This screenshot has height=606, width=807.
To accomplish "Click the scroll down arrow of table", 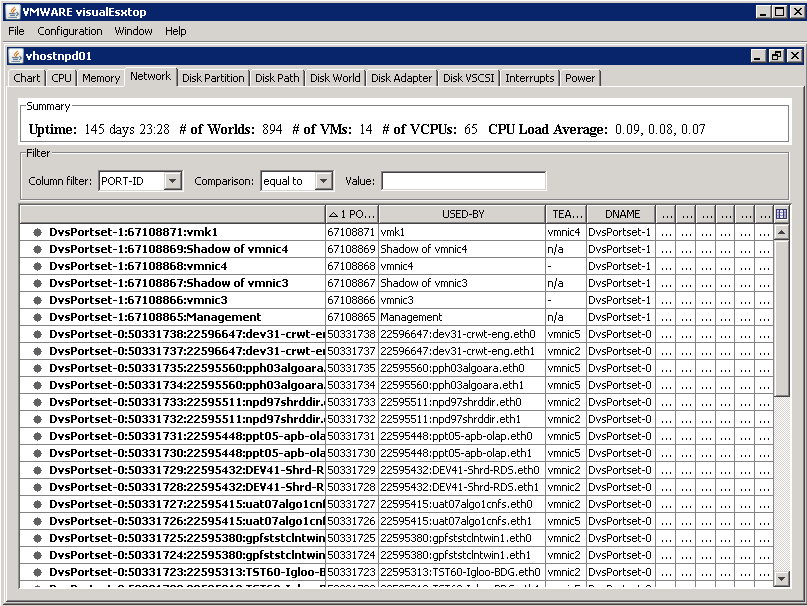I will click(781, 578).
